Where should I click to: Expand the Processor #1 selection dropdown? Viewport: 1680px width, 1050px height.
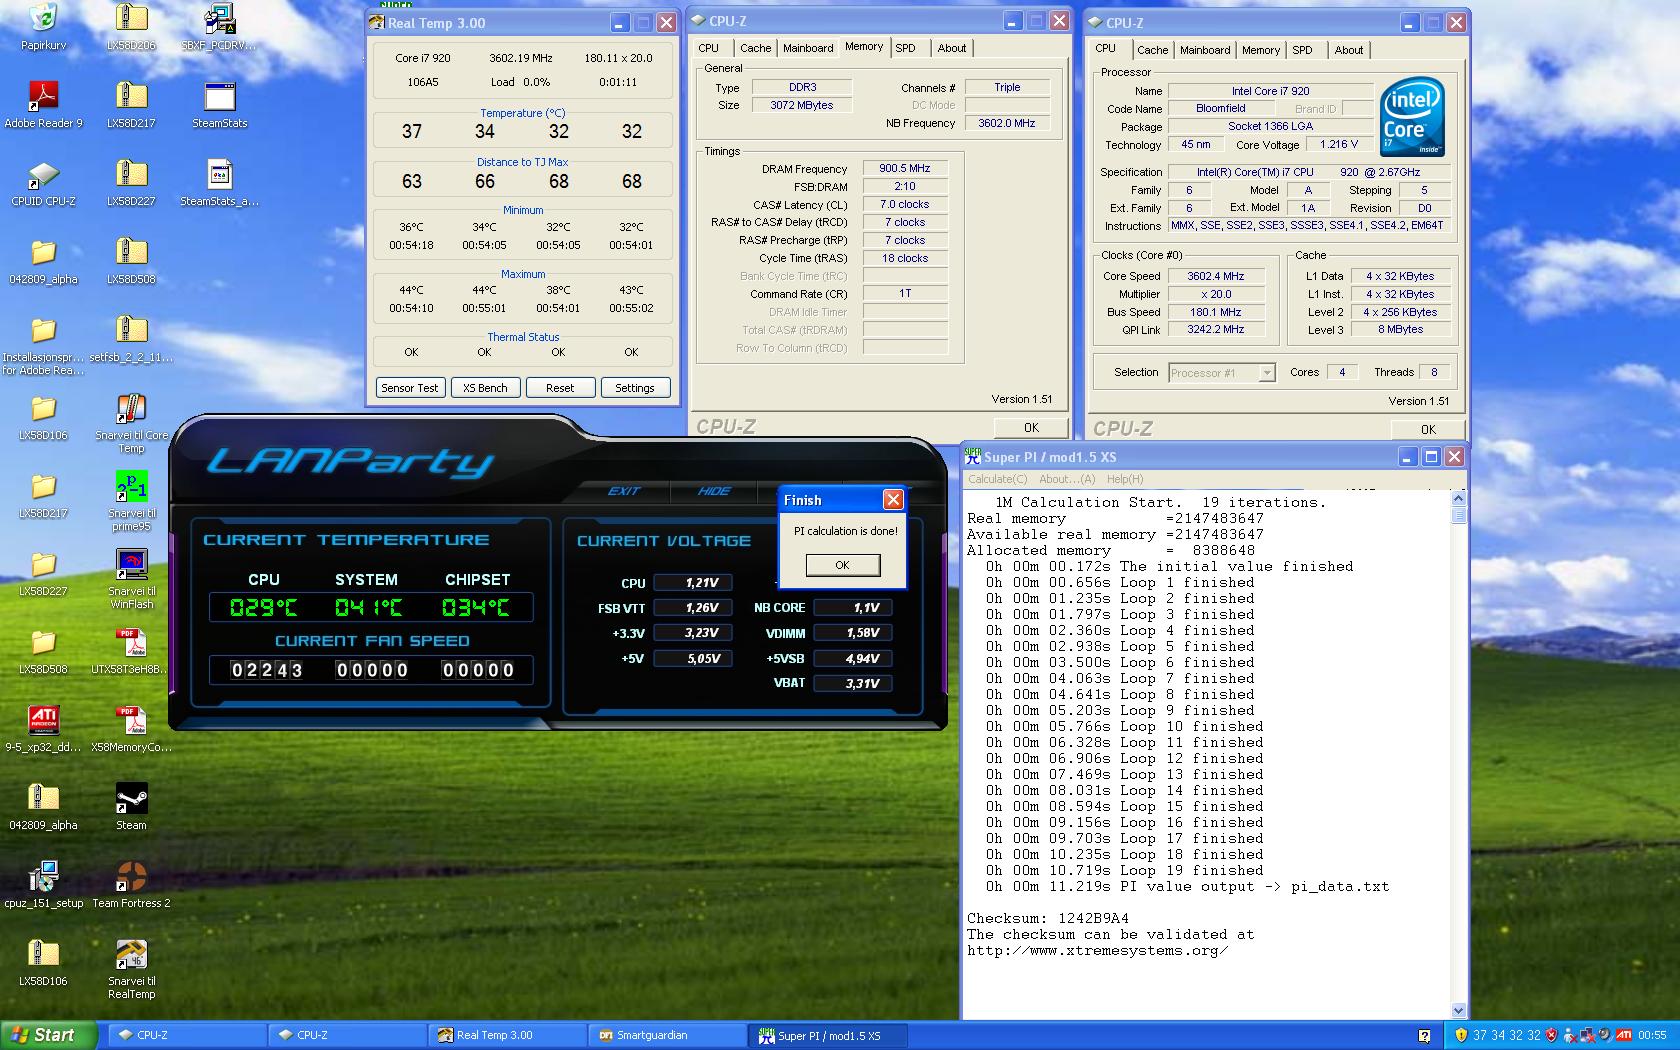pos(1266,373)
